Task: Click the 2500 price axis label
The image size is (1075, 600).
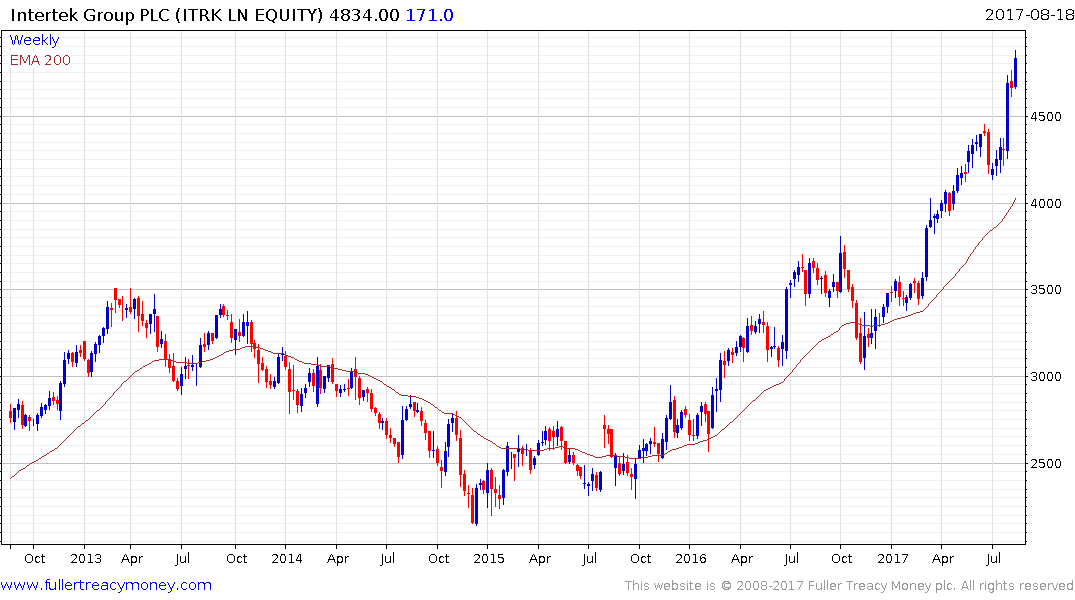Action: [x=1046, y=464]
